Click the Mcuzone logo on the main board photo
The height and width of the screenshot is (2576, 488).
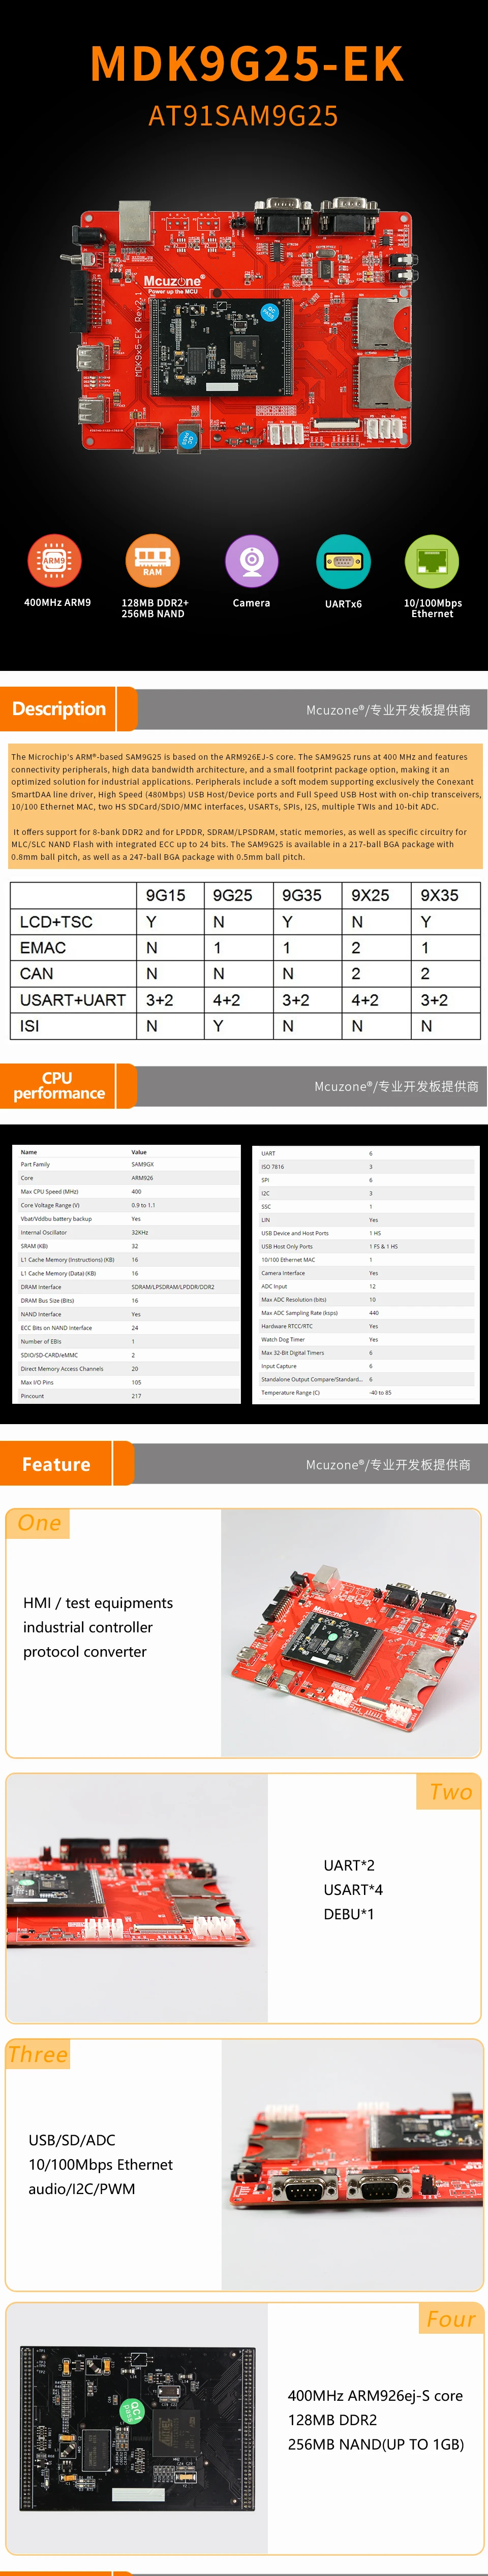[x=173, y=283]
